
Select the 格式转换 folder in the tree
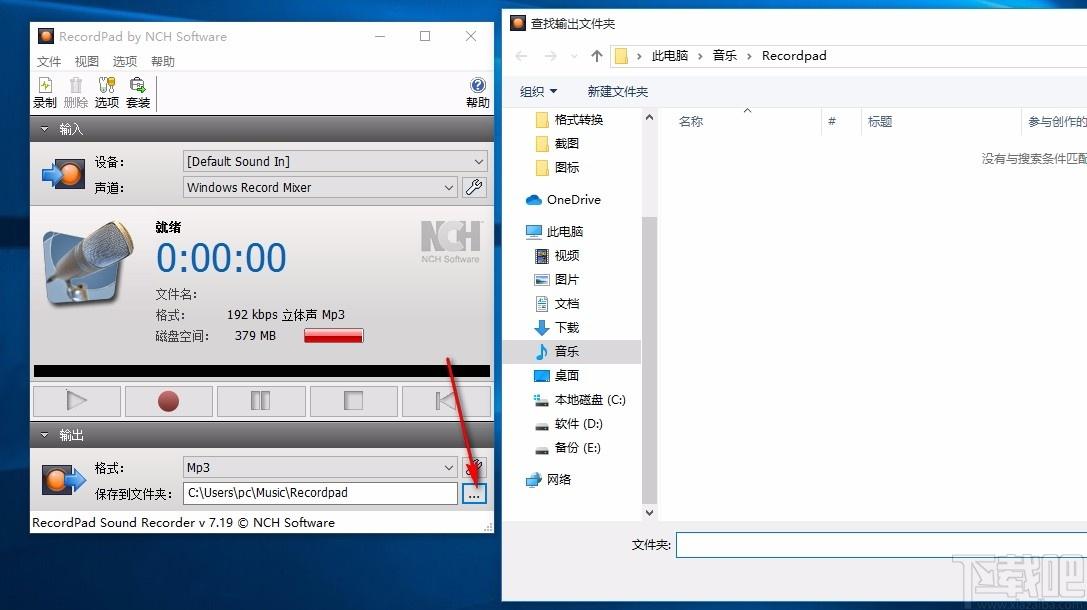pos(570,120)
